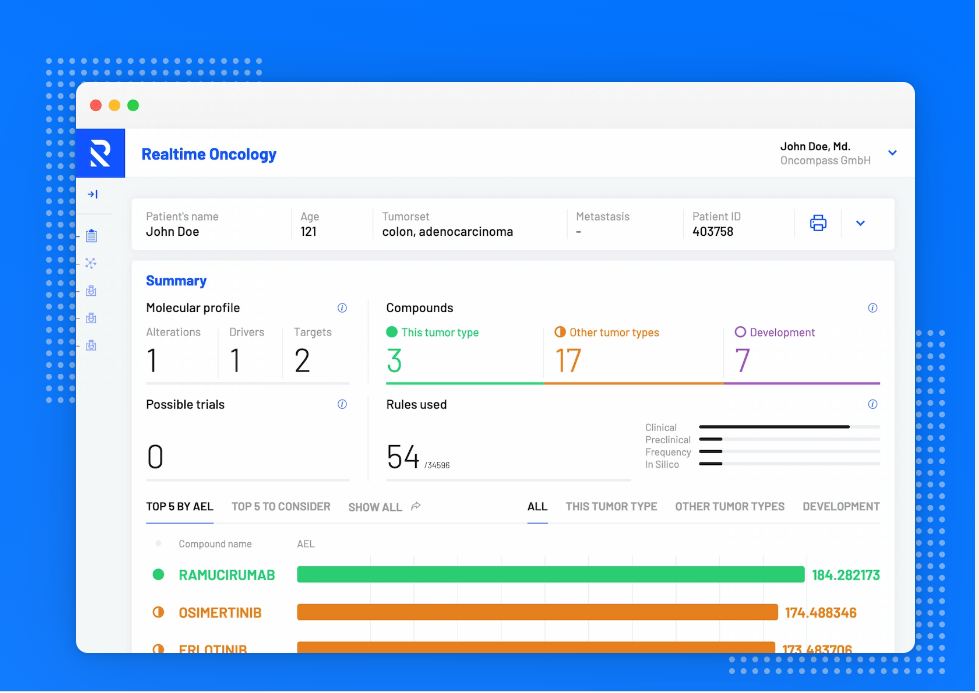Viewport: 979px width, 693px height.
Task: Click the grey dot in the compound table header
Action: [x=159, y=544]
